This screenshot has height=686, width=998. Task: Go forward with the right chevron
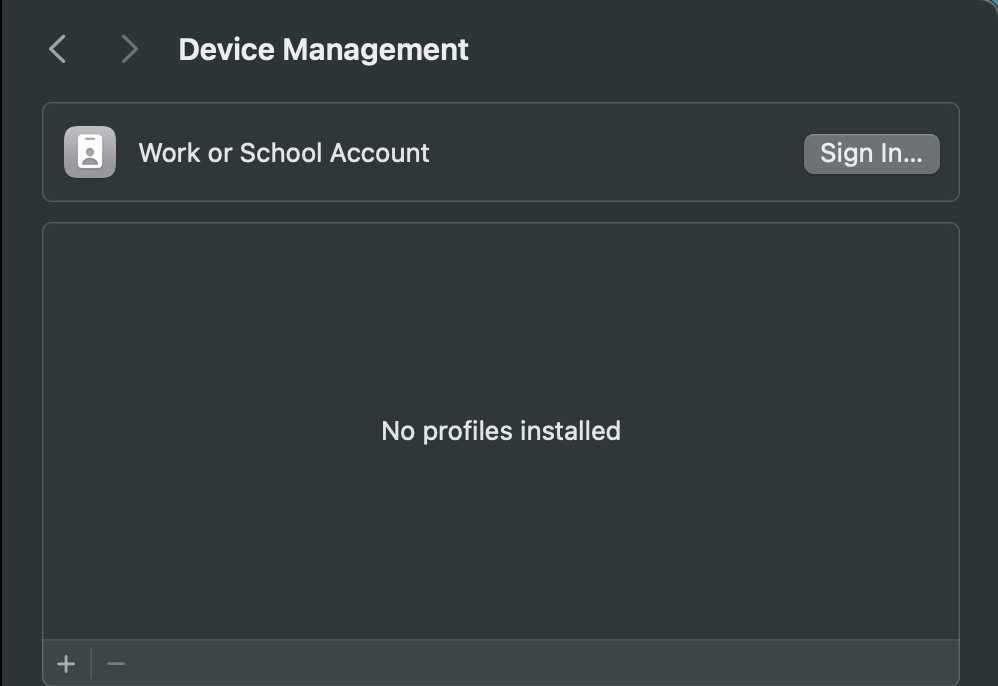[129, 49]
